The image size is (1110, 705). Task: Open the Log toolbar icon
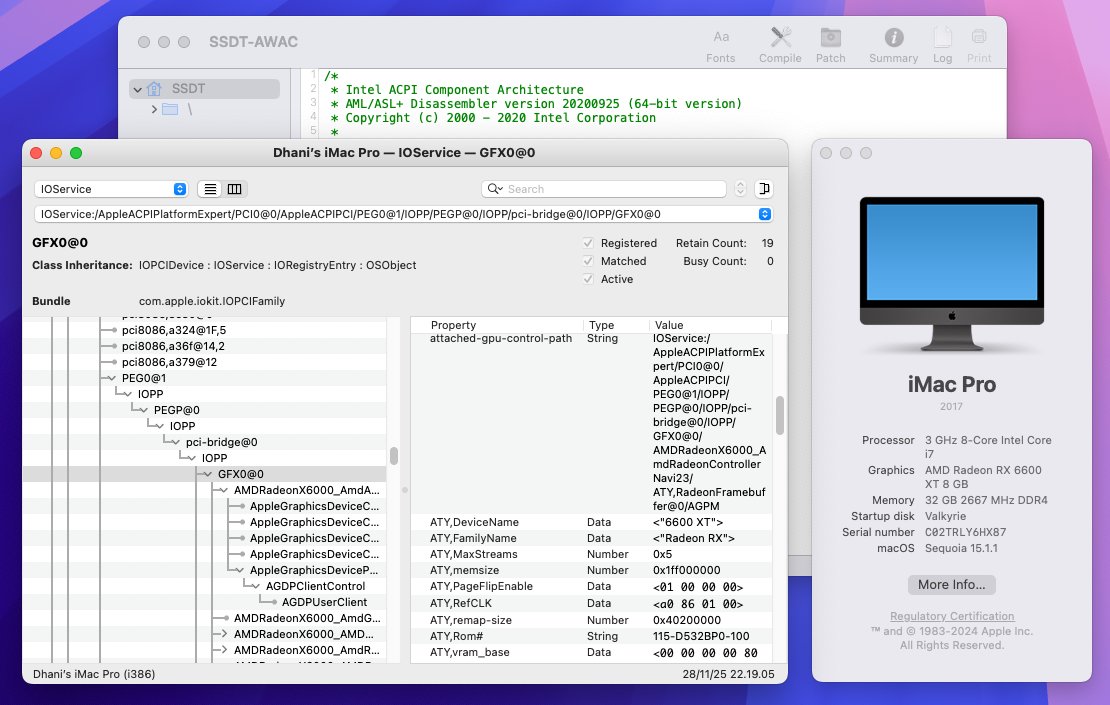(942, 37)
